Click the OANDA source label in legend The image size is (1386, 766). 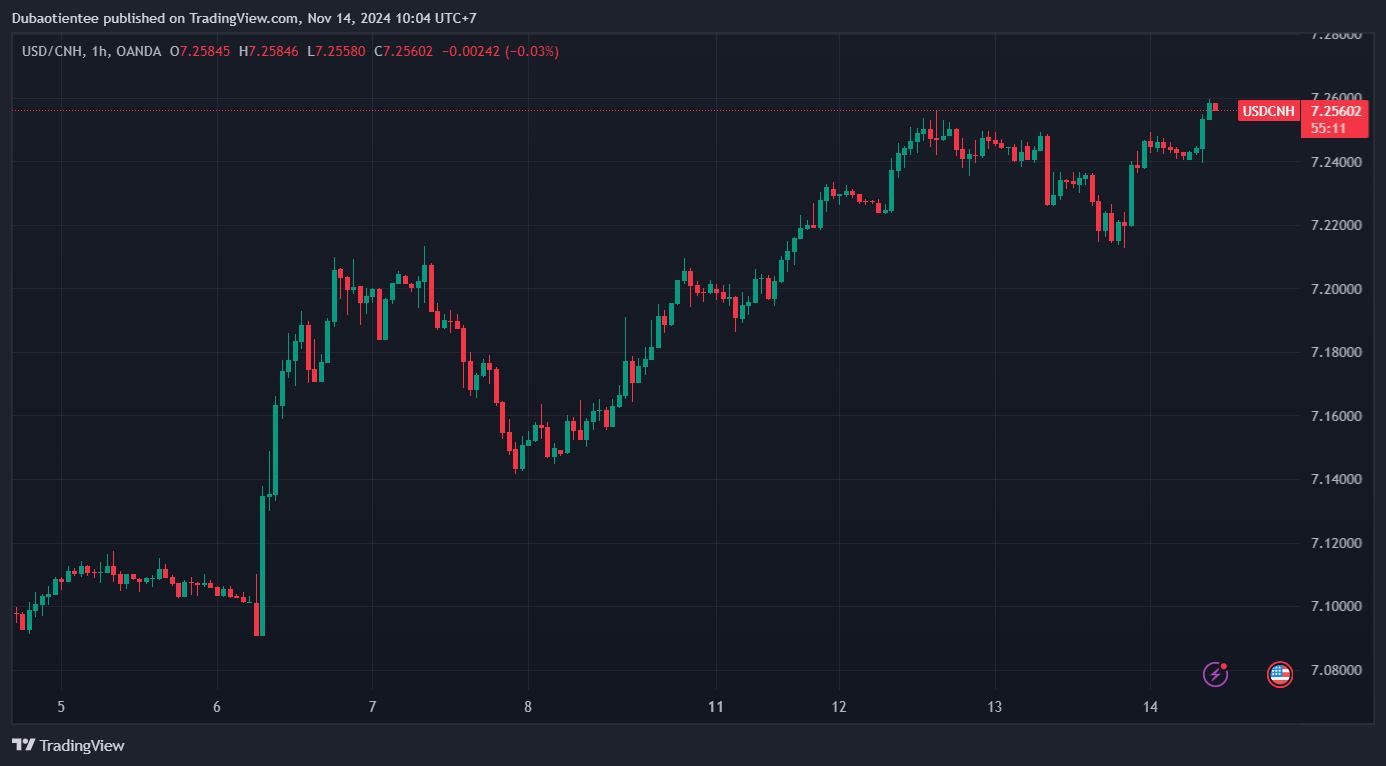138,51
